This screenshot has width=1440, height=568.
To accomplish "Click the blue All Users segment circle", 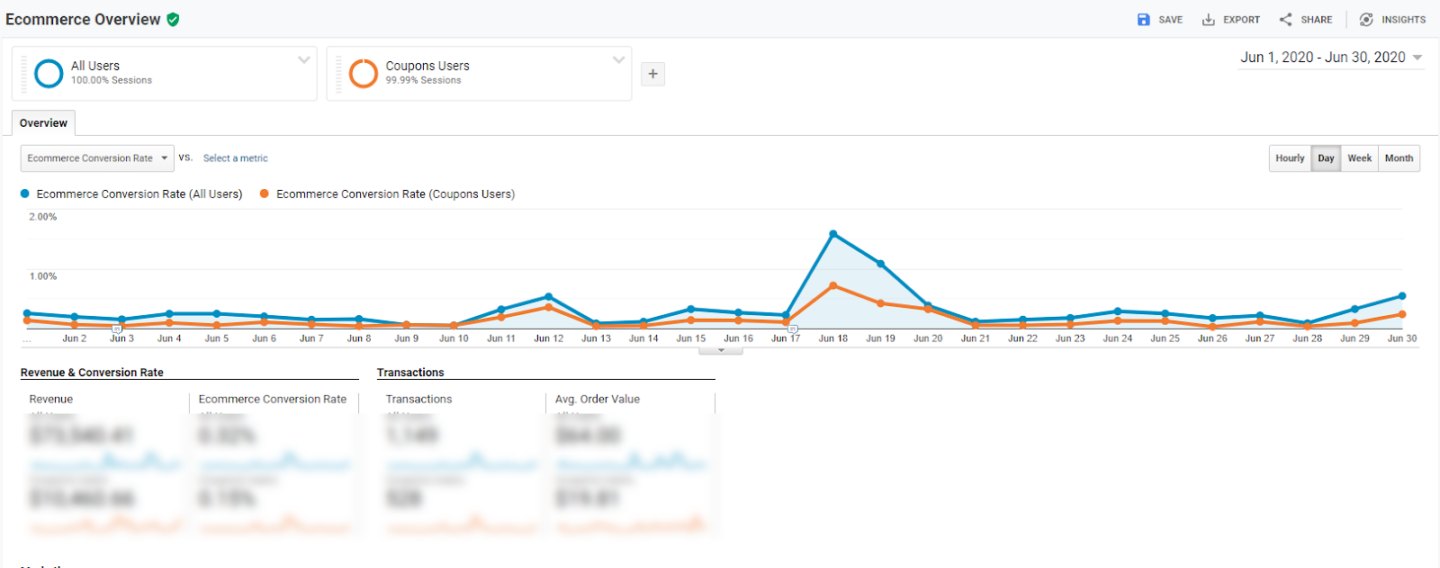I will (48, 73).
